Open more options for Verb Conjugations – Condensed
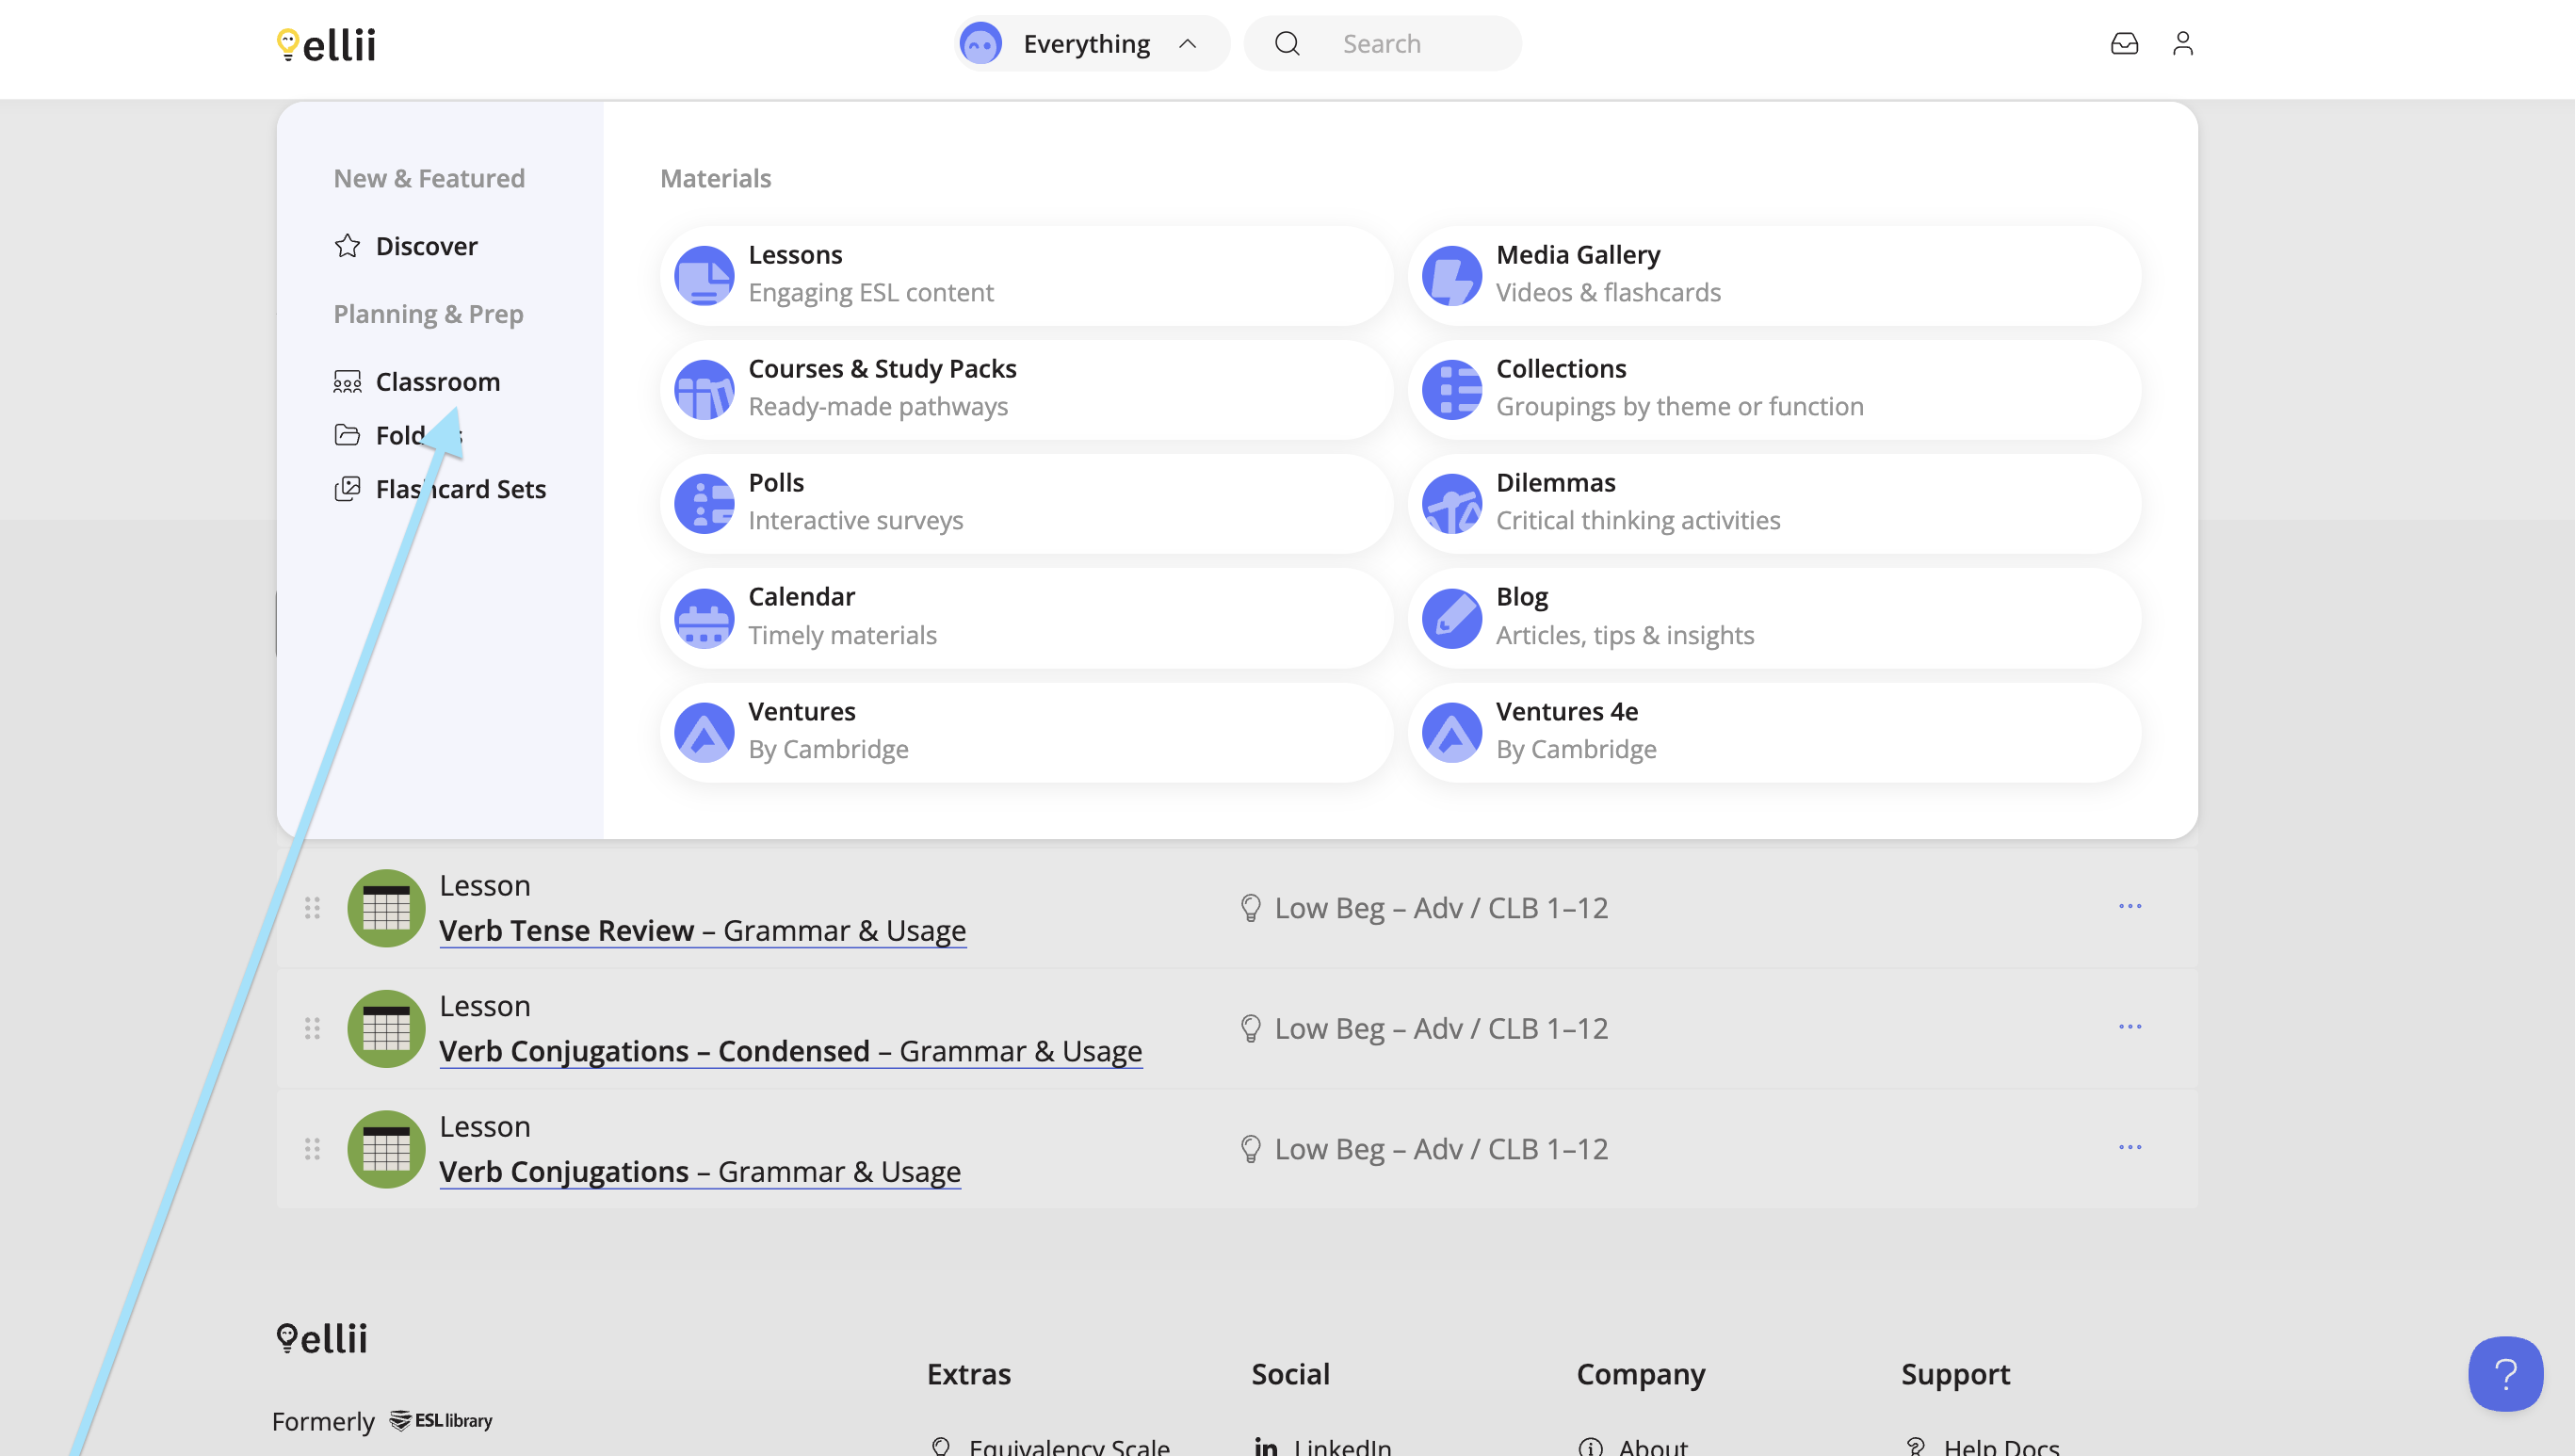 (2130, 1027)
